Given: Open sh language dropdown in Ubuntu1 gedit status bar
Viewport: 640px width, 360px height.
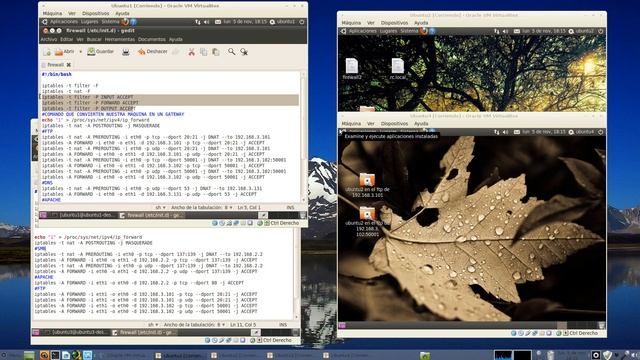Looking at the screenshot, I should 160,208.
